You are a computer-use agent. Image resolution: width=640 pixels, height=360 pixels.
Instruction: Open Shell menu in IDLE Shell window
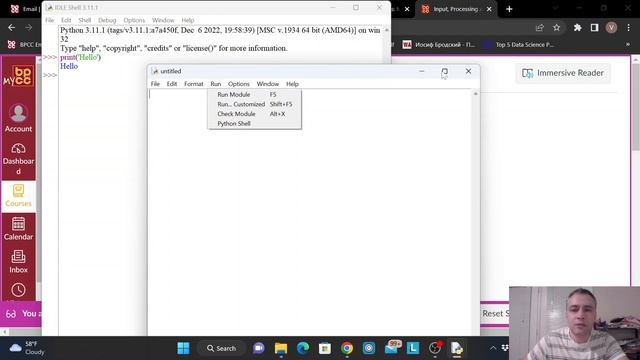[x=84, y=20]
